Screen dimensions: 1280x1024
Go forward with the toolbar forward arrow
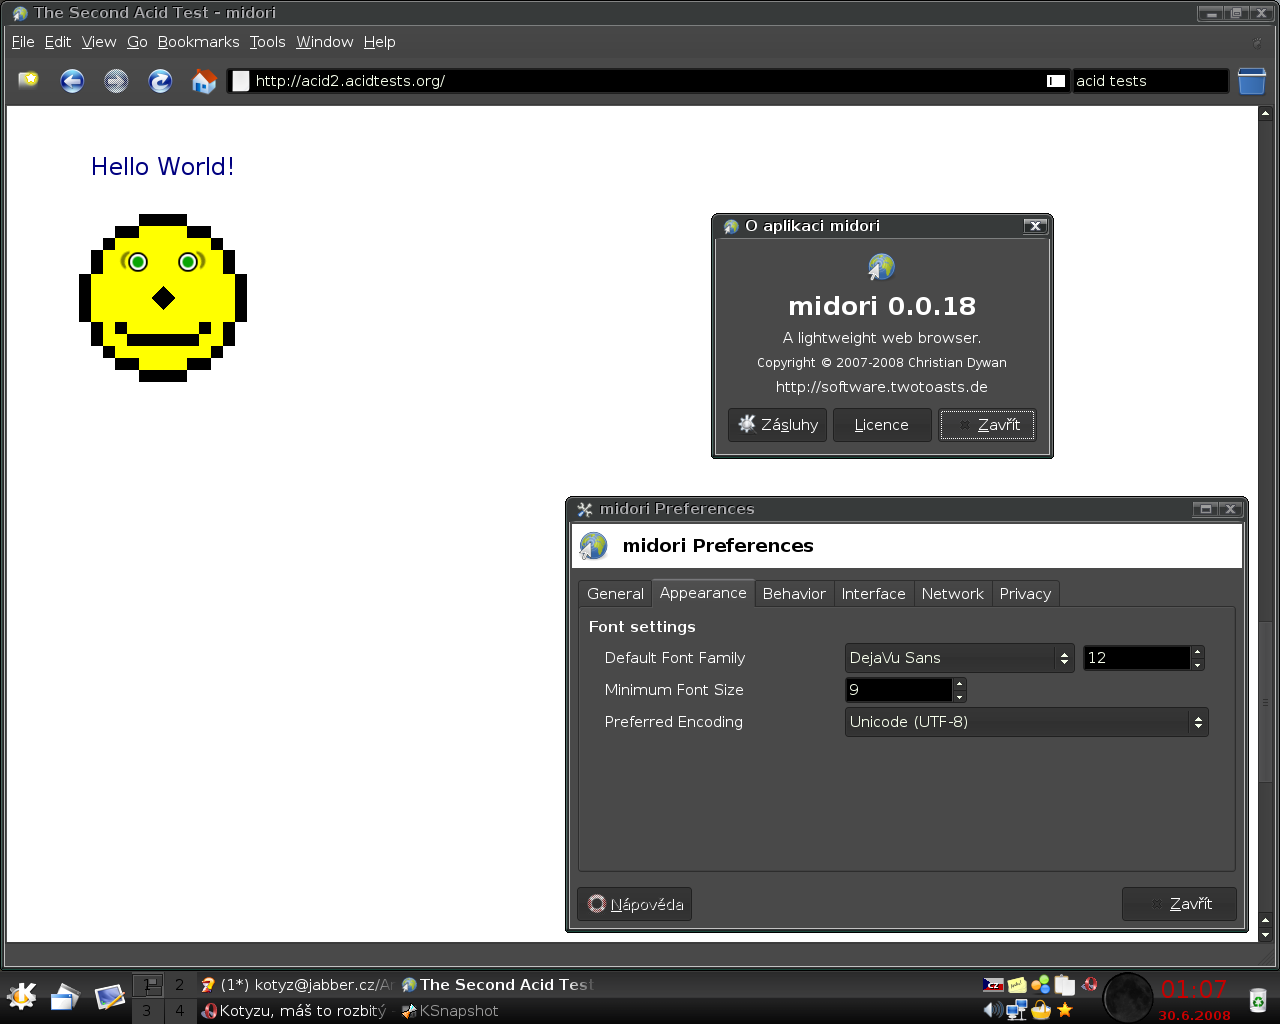[116, 81]
